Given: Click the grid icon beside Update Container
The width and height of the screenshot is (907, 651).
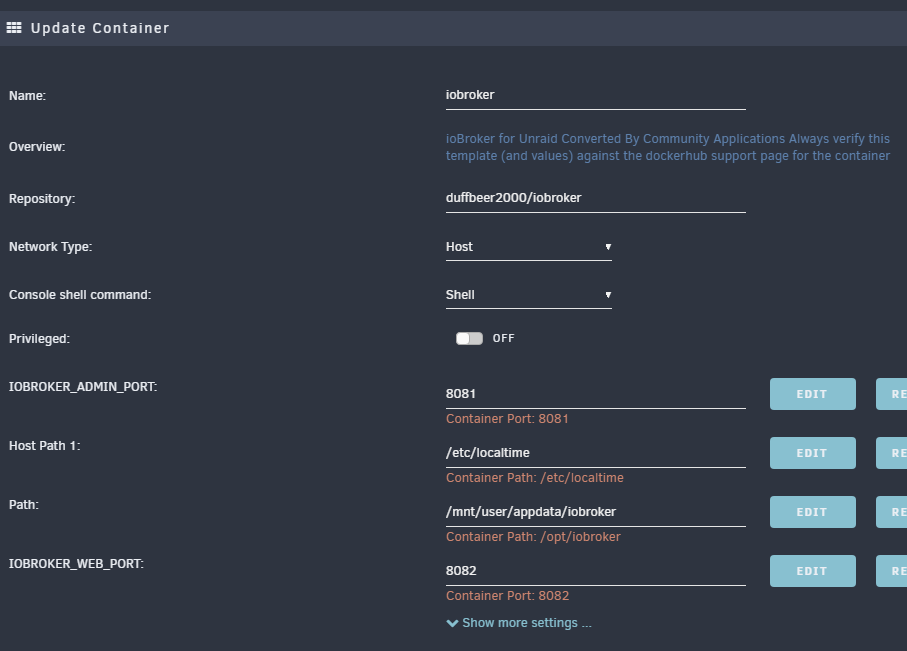Looking at the screenshot, I should (x=14, y=28).
